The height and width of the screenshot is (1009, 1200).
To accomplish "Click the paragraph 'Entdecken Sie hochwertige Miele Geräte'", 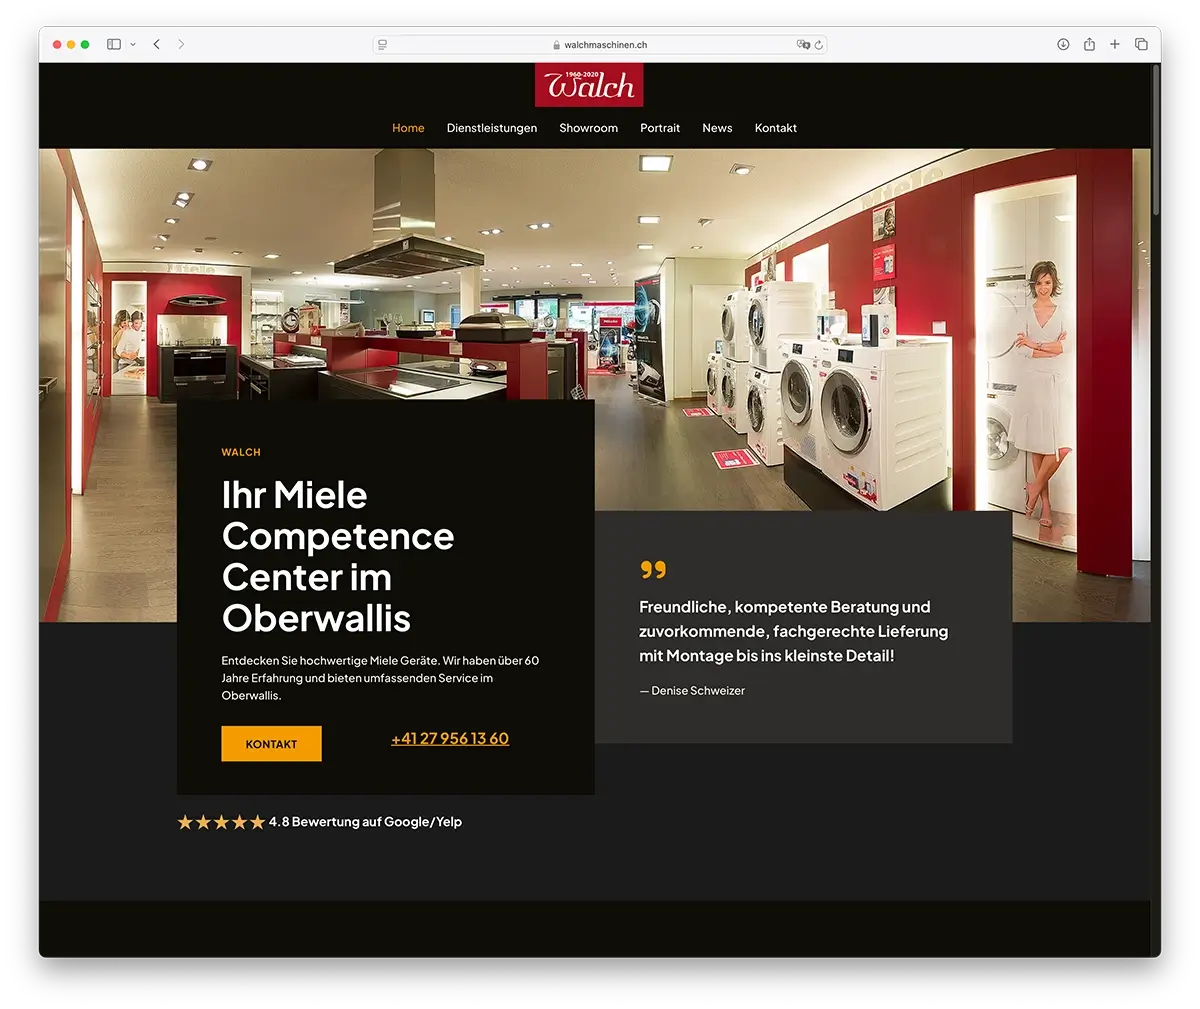I will (380, 678).
